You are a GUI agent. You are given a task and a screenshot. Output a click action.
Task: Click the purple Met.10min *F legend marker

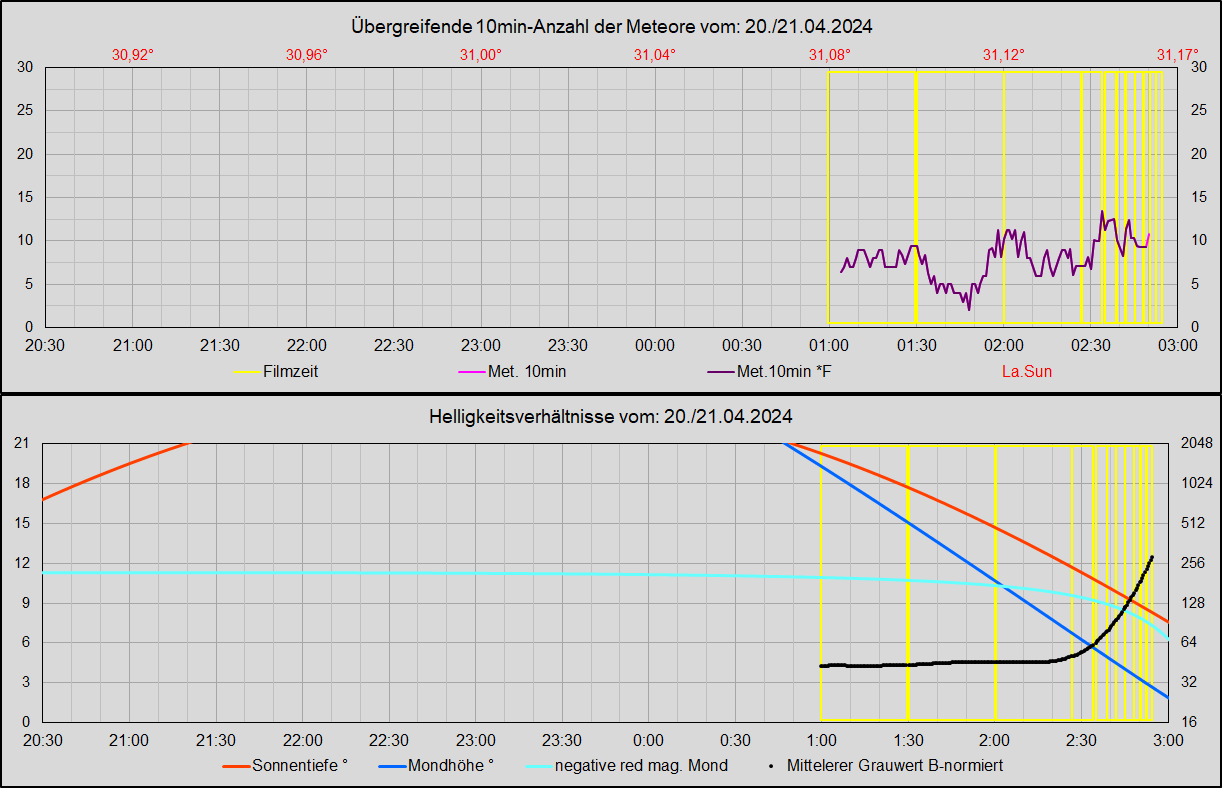click(x=720, y=372)
